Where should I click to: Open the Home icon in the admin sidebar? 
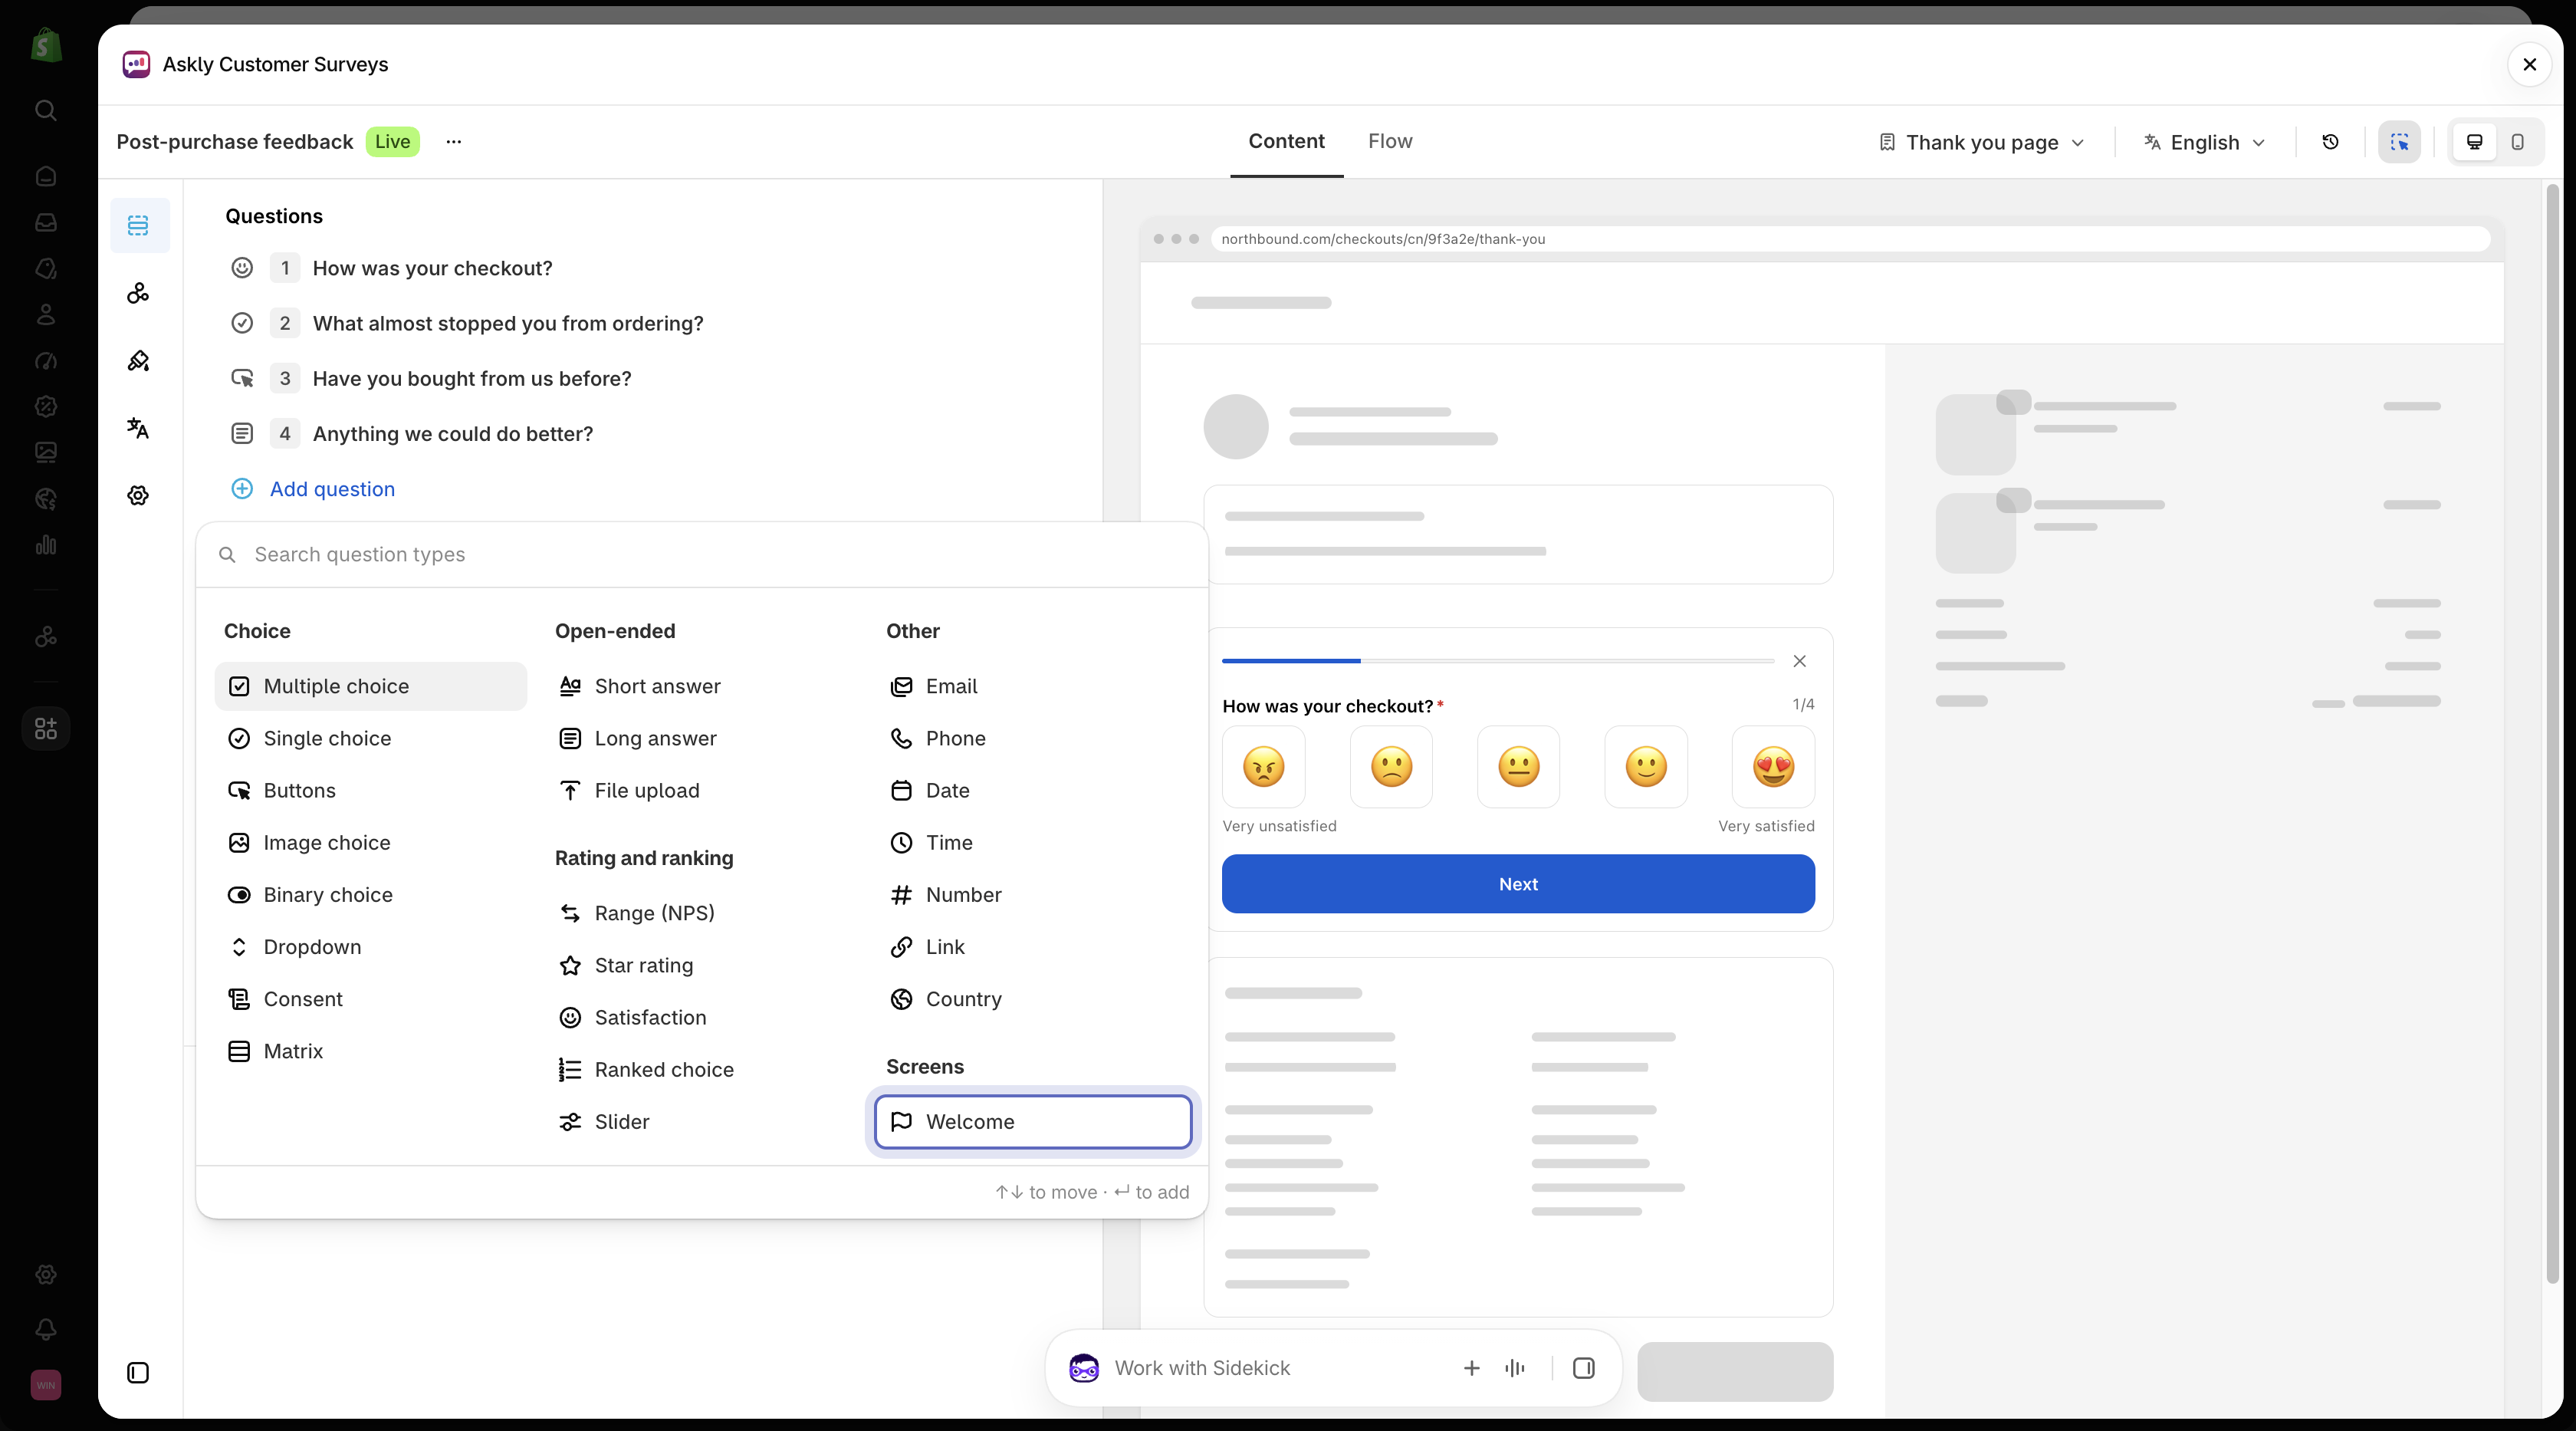[46, 176]
